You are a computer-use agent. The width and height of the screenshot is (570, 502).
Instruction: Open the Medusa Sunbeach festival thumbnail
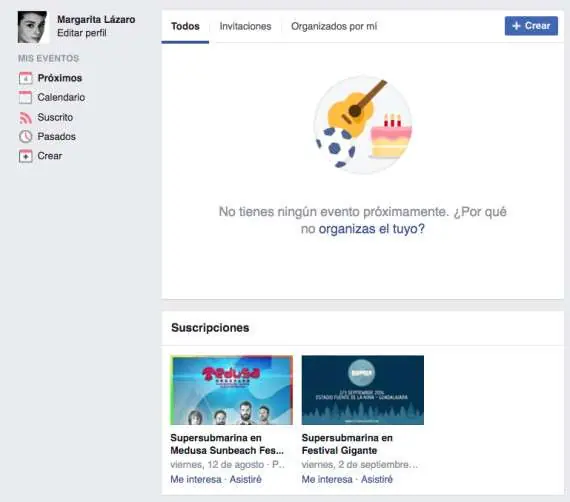coord(232,390)
